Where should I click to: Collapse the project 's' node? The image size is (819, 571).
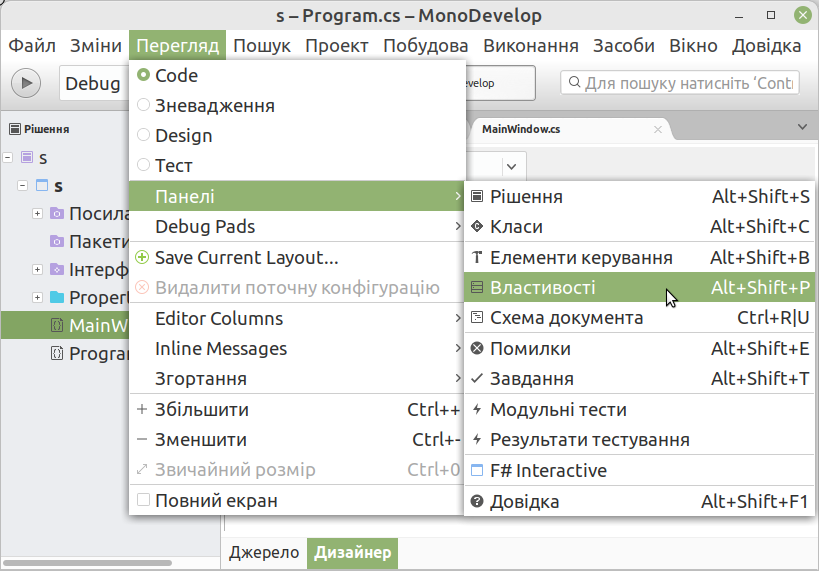(22, 185)
